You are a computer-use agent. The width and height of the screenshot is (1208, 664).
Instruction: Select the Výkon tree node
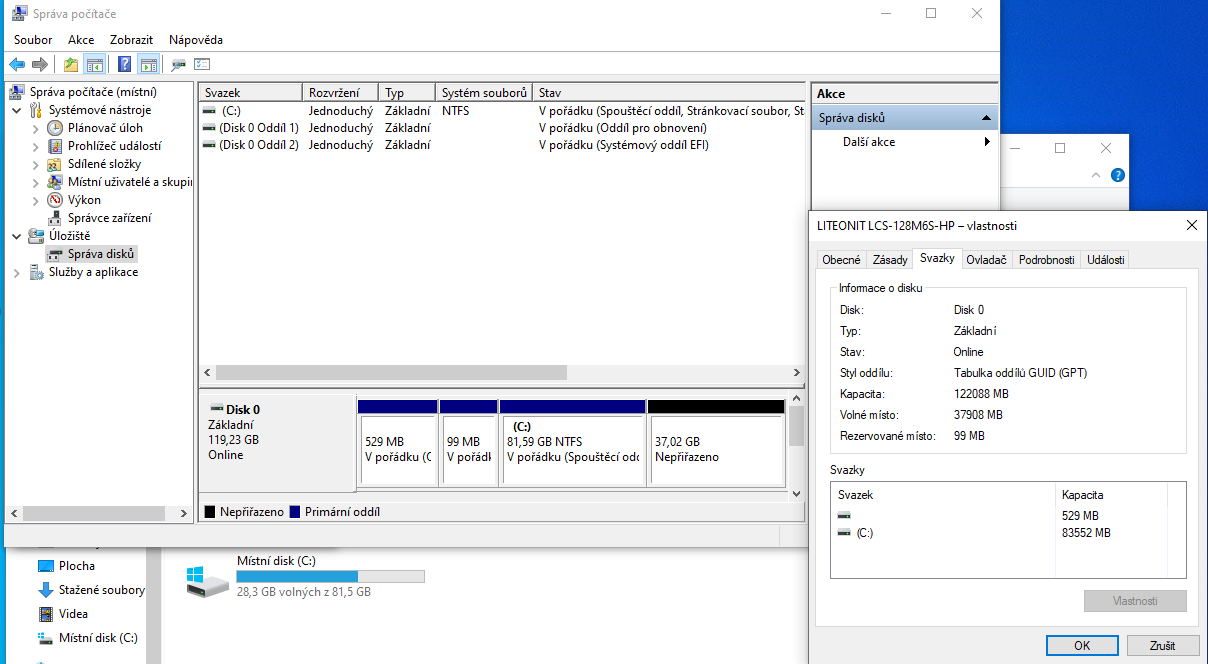[x=84, y=200]
